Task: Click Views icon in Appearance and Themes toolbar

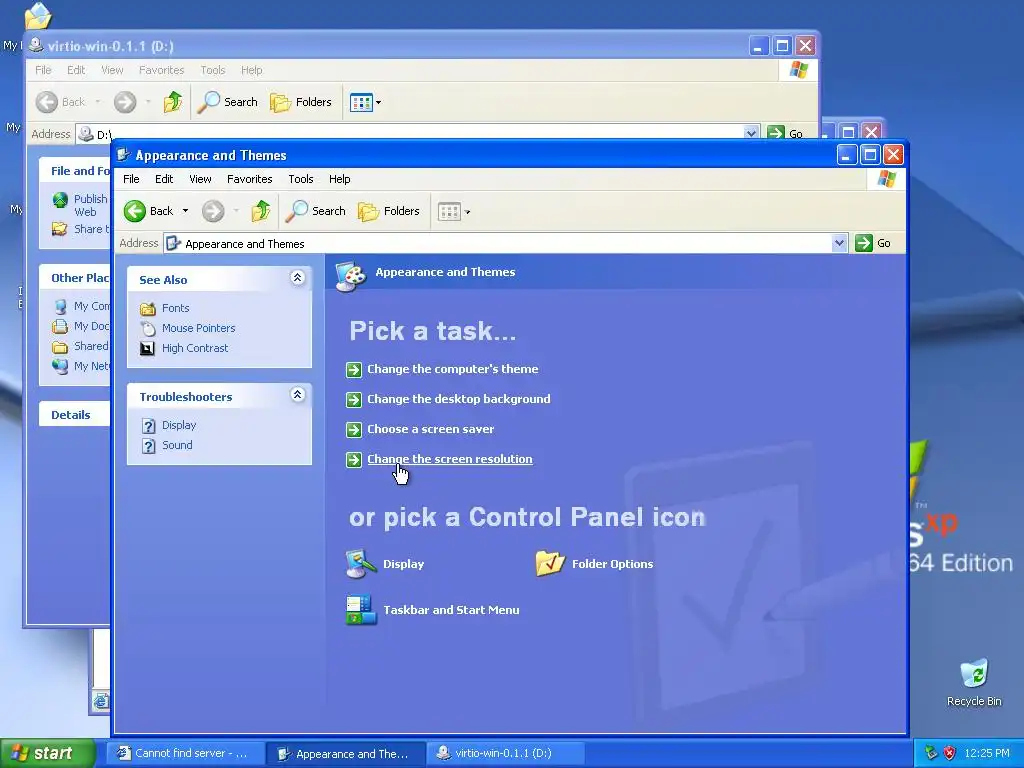Action: [x=449, y=212]
